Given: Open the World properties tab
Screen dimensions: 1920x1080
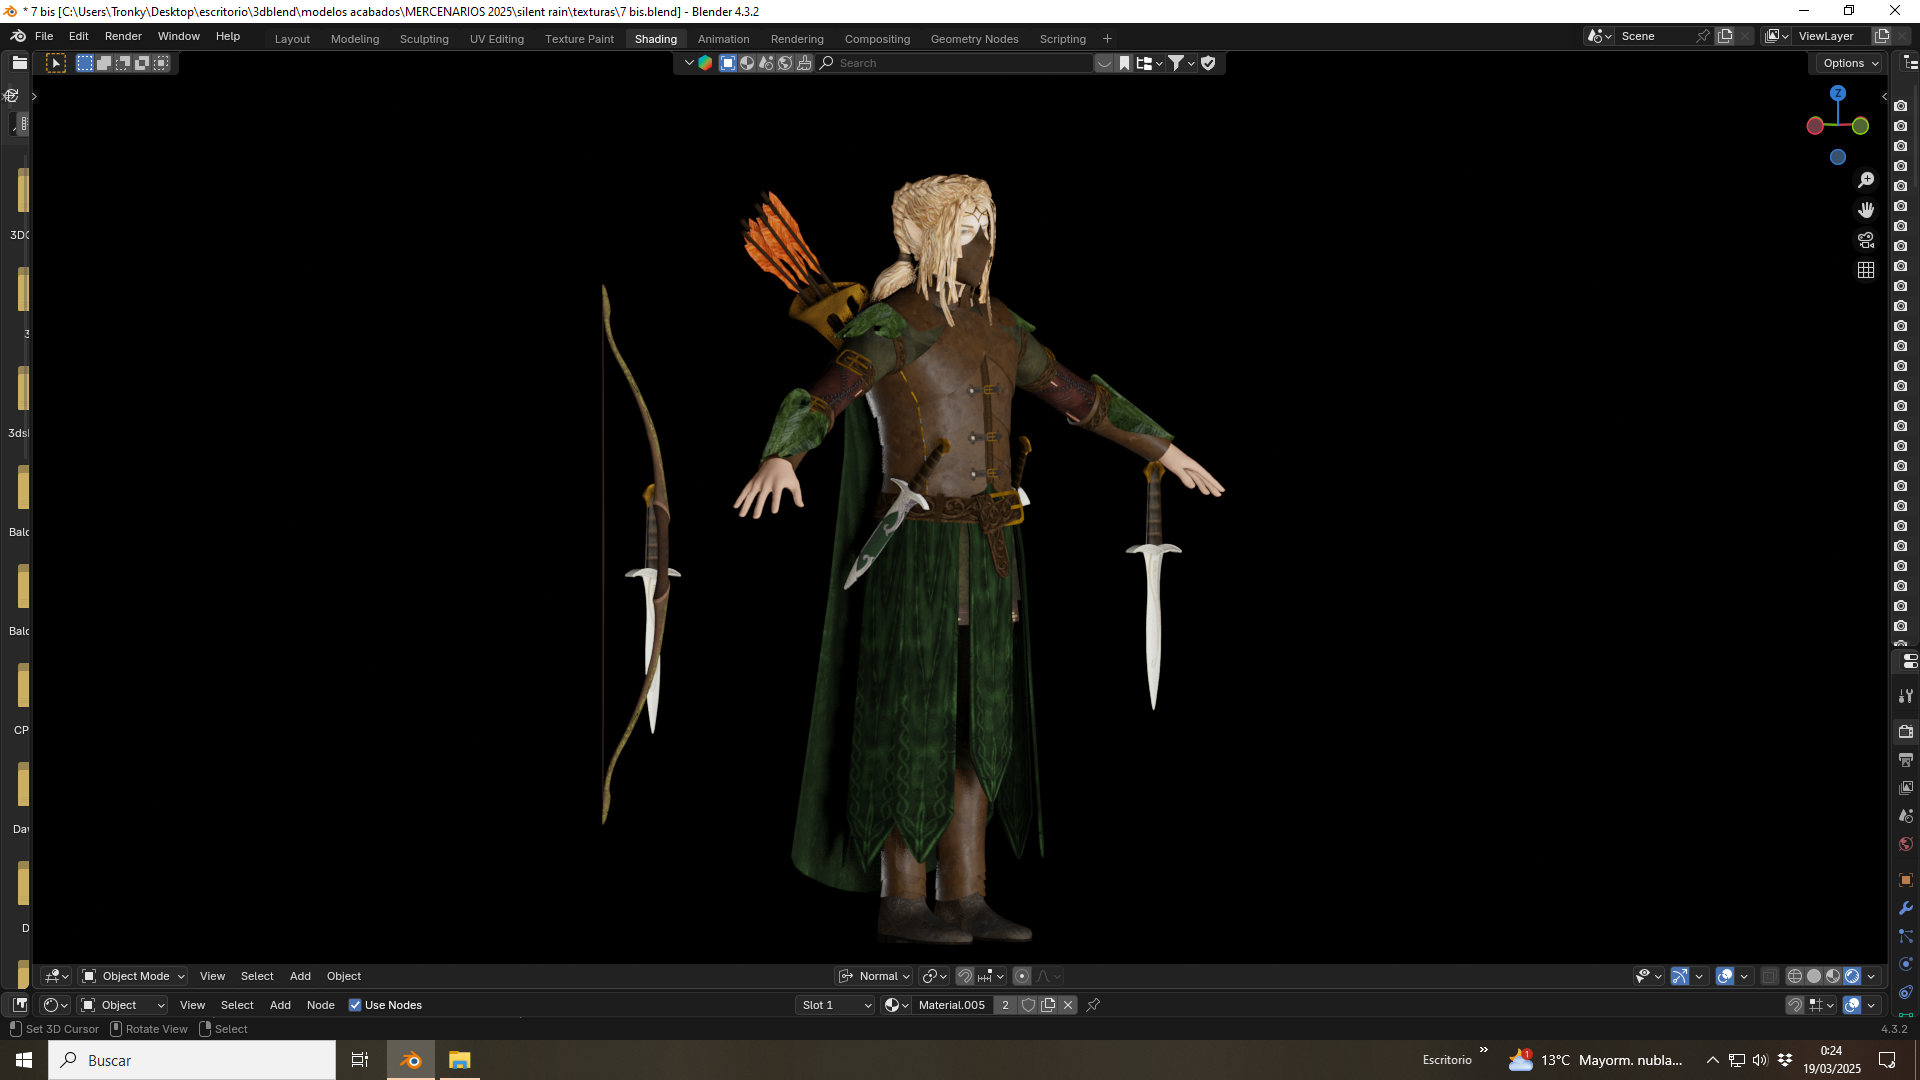Looking at the screenshot, I should [1906, 844].
